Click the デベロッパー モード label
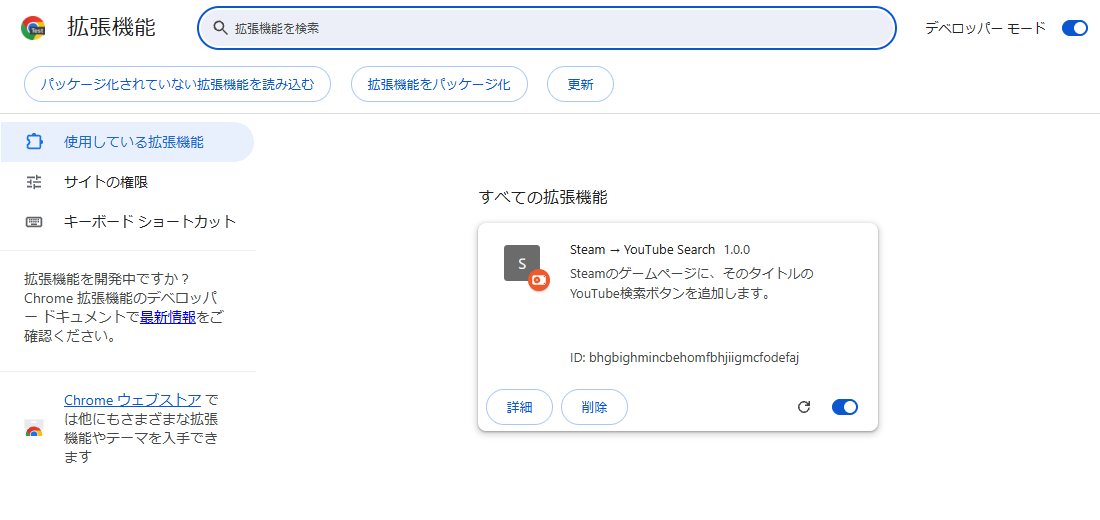This screenshot has width=1100, height=520. (985, 28)
